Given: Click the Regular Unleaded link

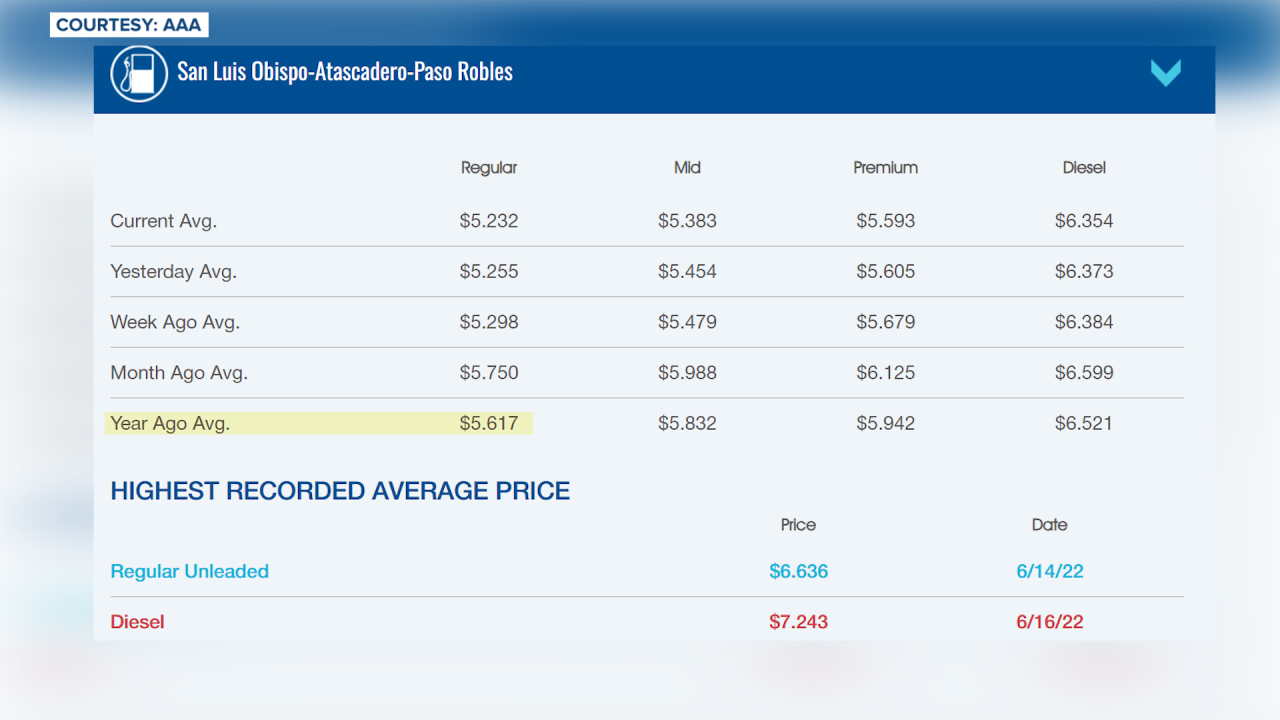Looking at the screenshot, I should tap(190, 571).
